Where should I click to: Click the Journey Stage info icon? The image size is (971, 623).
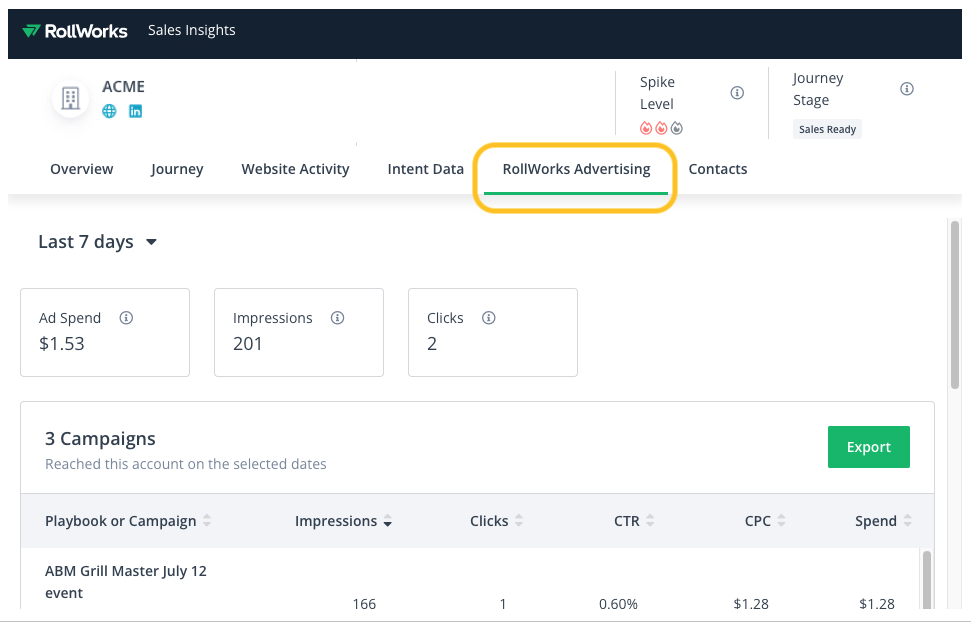coord(907,89)
